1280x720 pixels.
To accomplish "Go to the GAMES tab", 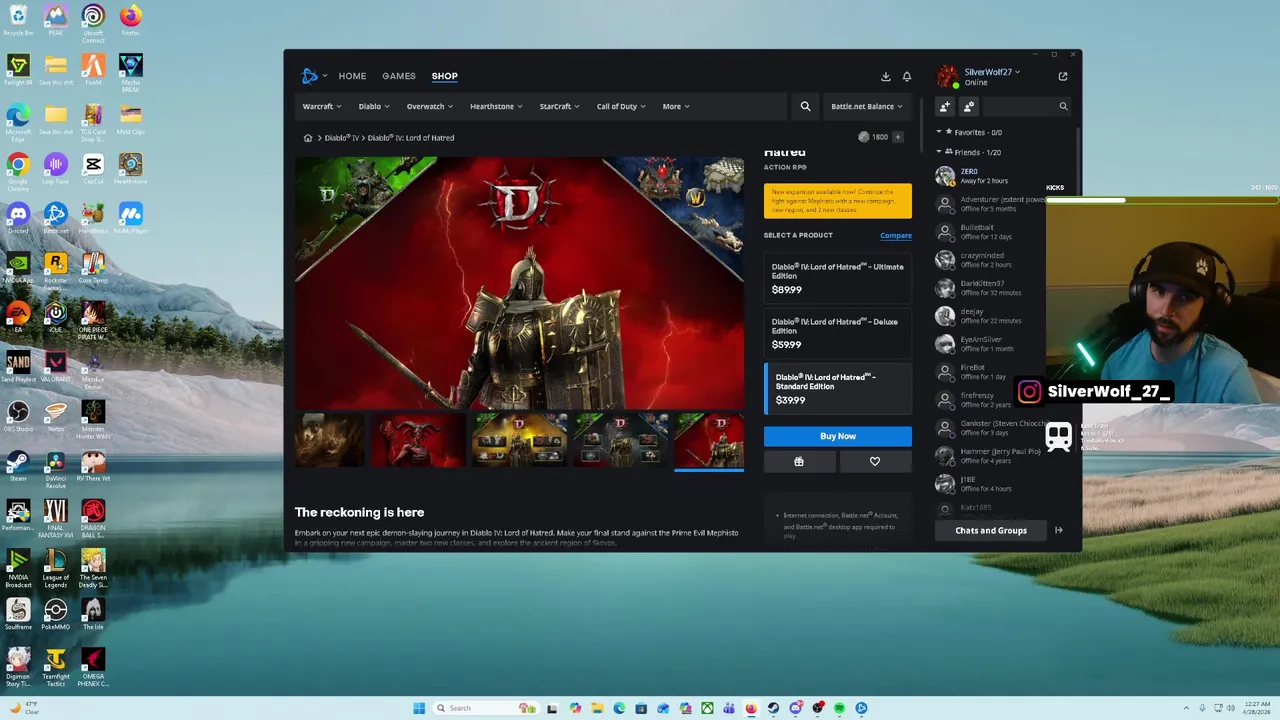I will 398,76.
